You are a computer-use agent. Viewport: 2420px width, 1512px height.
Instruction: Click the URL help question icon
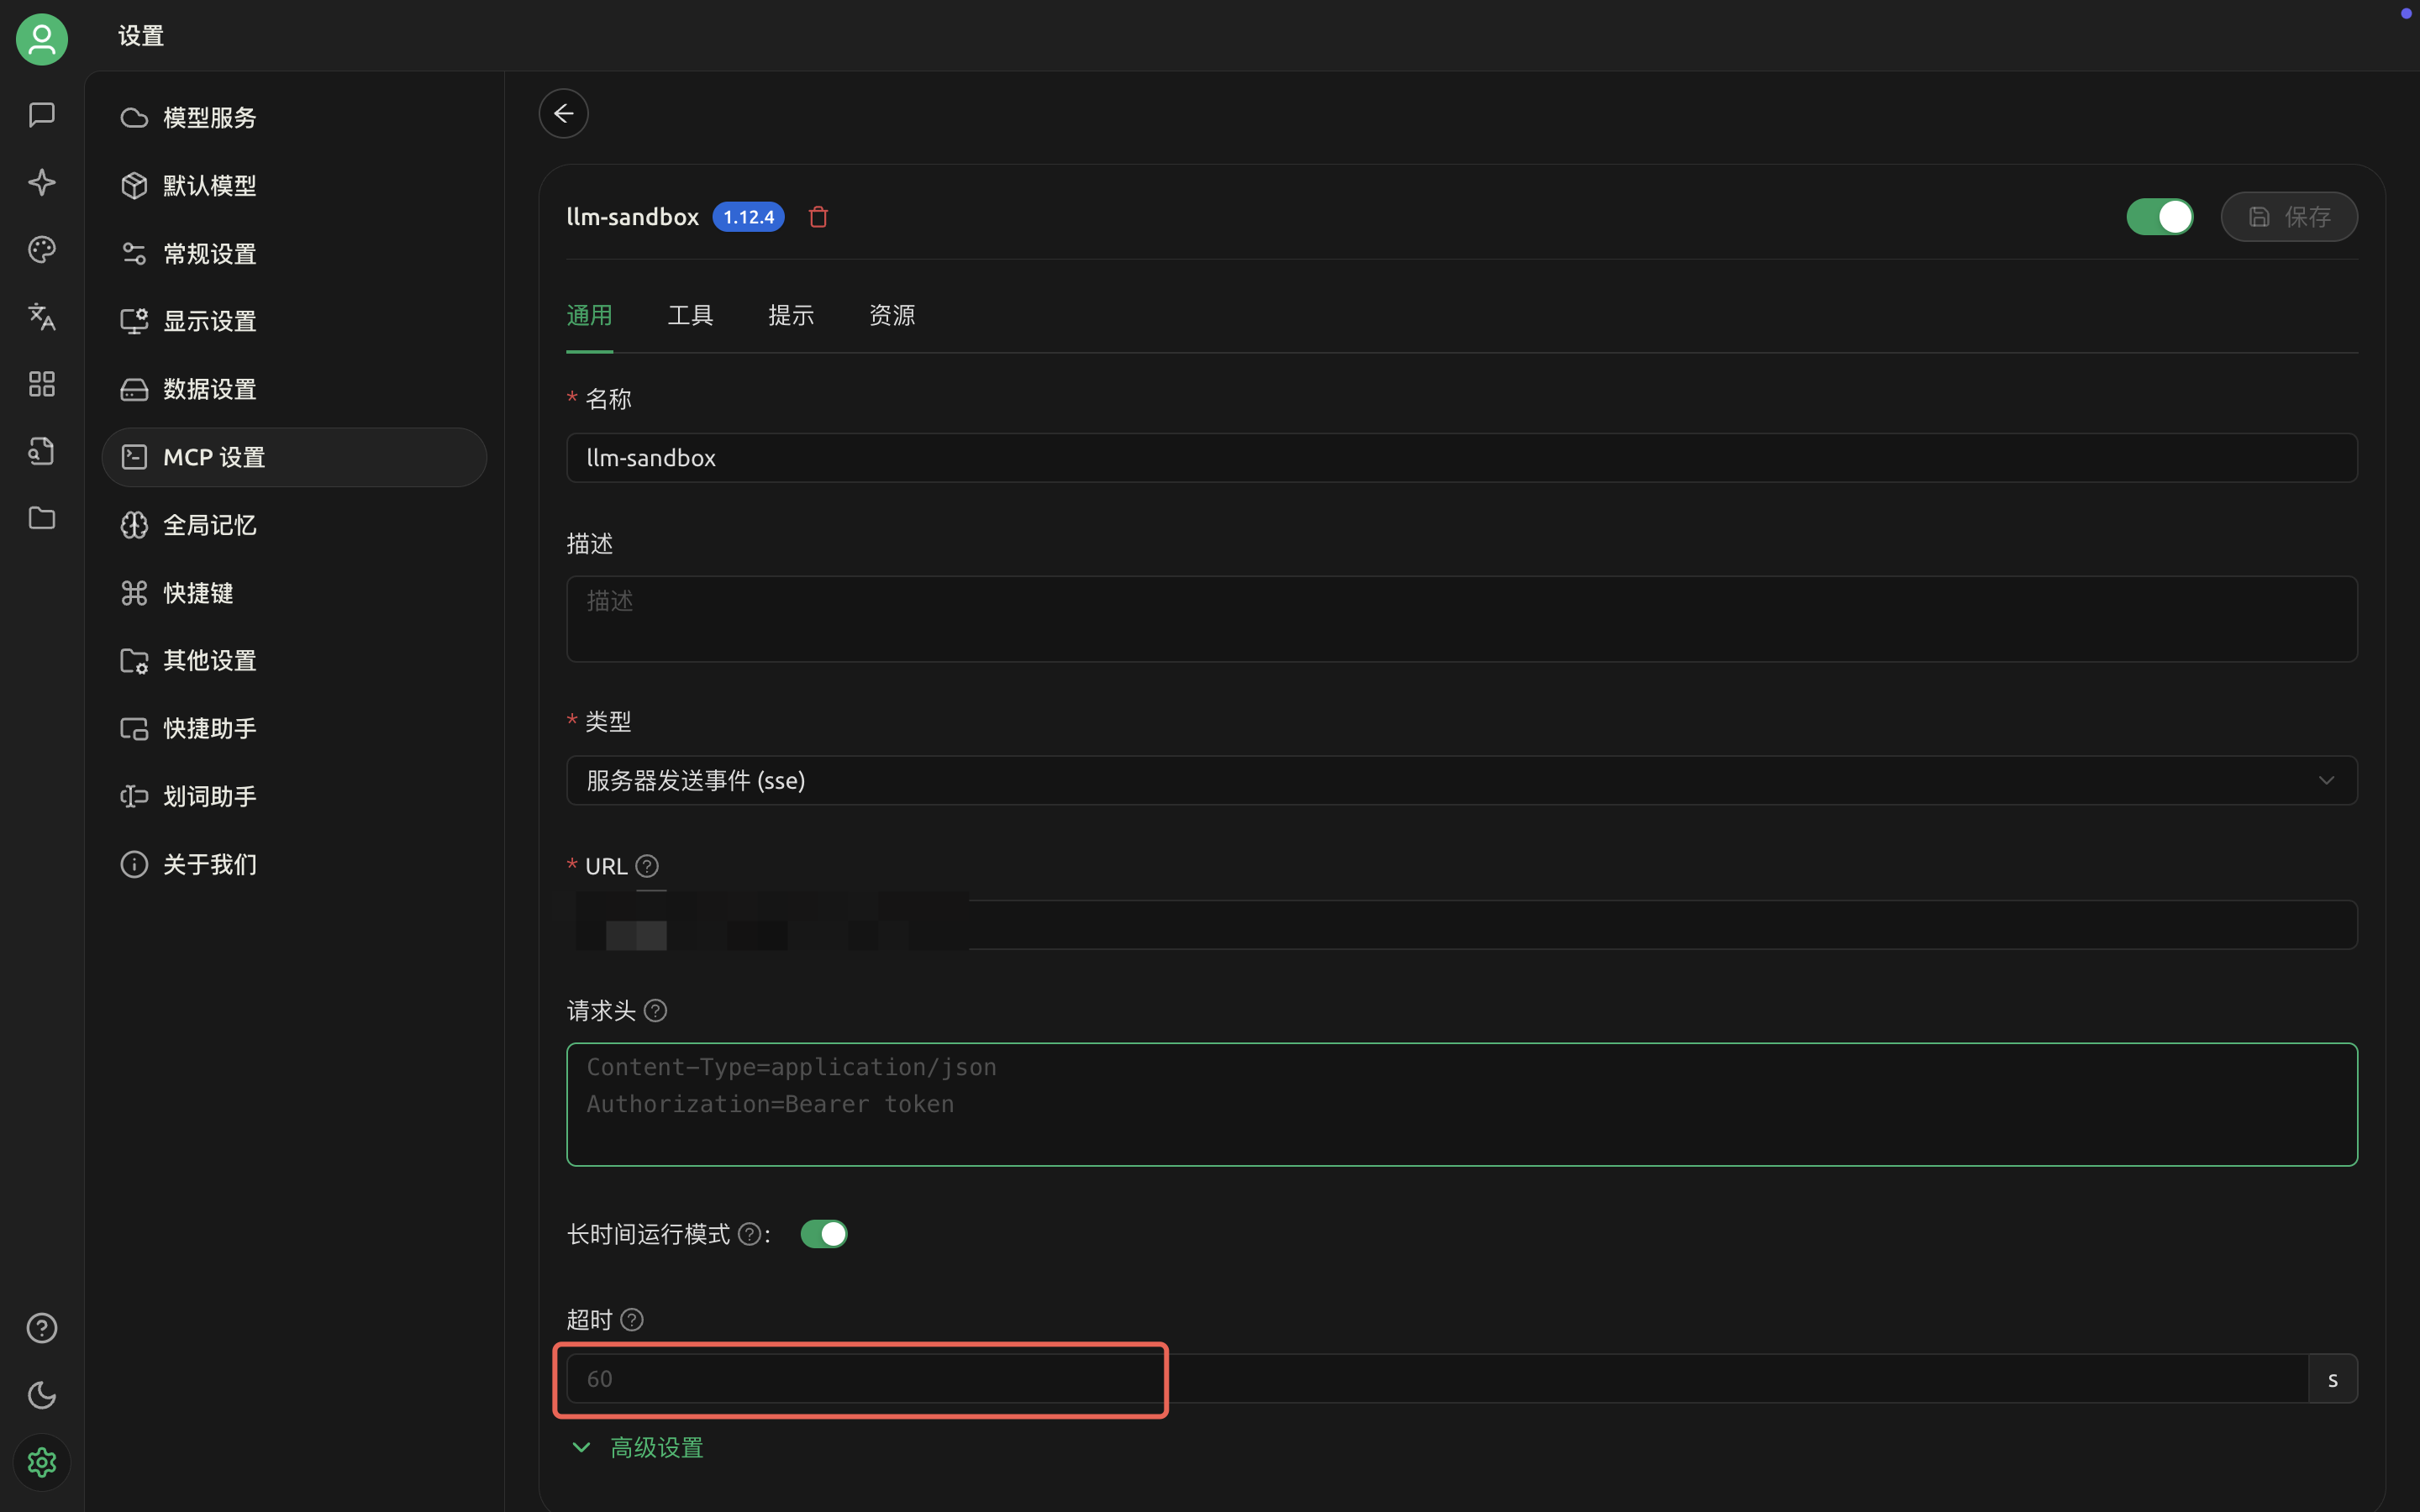(647, 866)
